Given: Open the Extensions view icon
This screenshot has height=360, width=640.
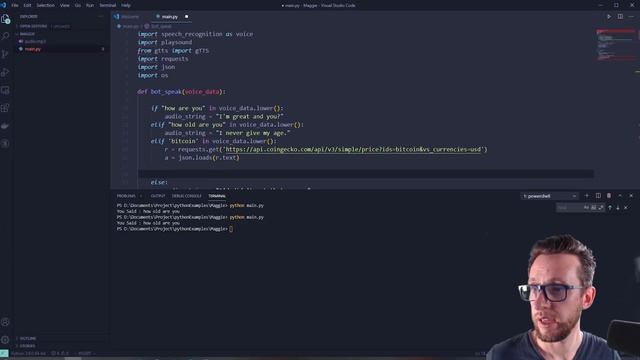Looking at the screenshot, I should coord(5,108).
